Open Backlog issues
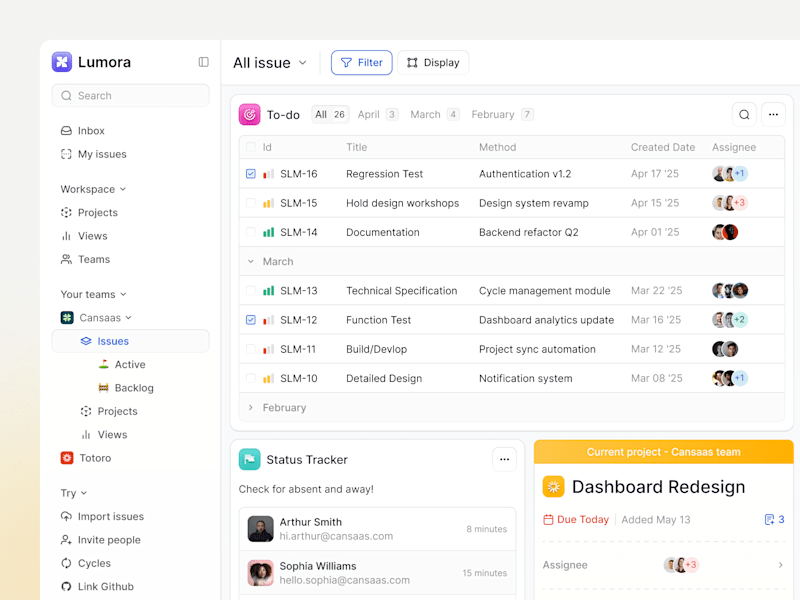The image size is (800, 600). click(x=126, y=388)
